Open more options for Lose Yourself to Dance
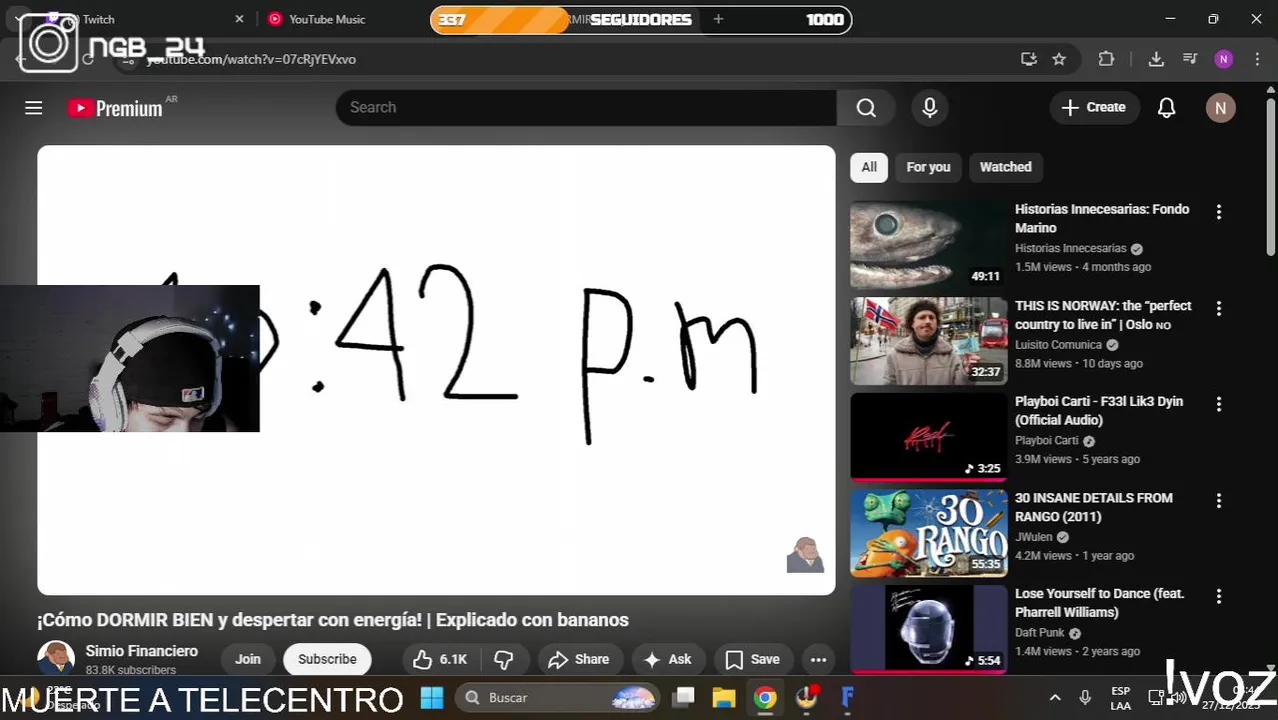This screenshot has height=720, width=1278. tap(1218, 596)
